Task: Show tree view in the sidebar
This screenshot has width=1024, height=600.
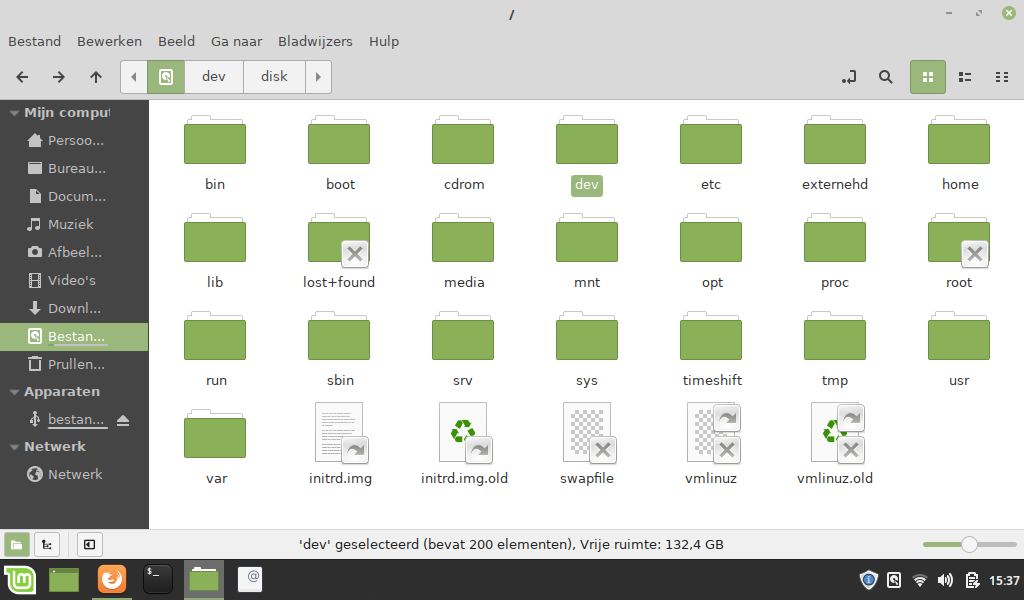Action: [x=46, y=544]
